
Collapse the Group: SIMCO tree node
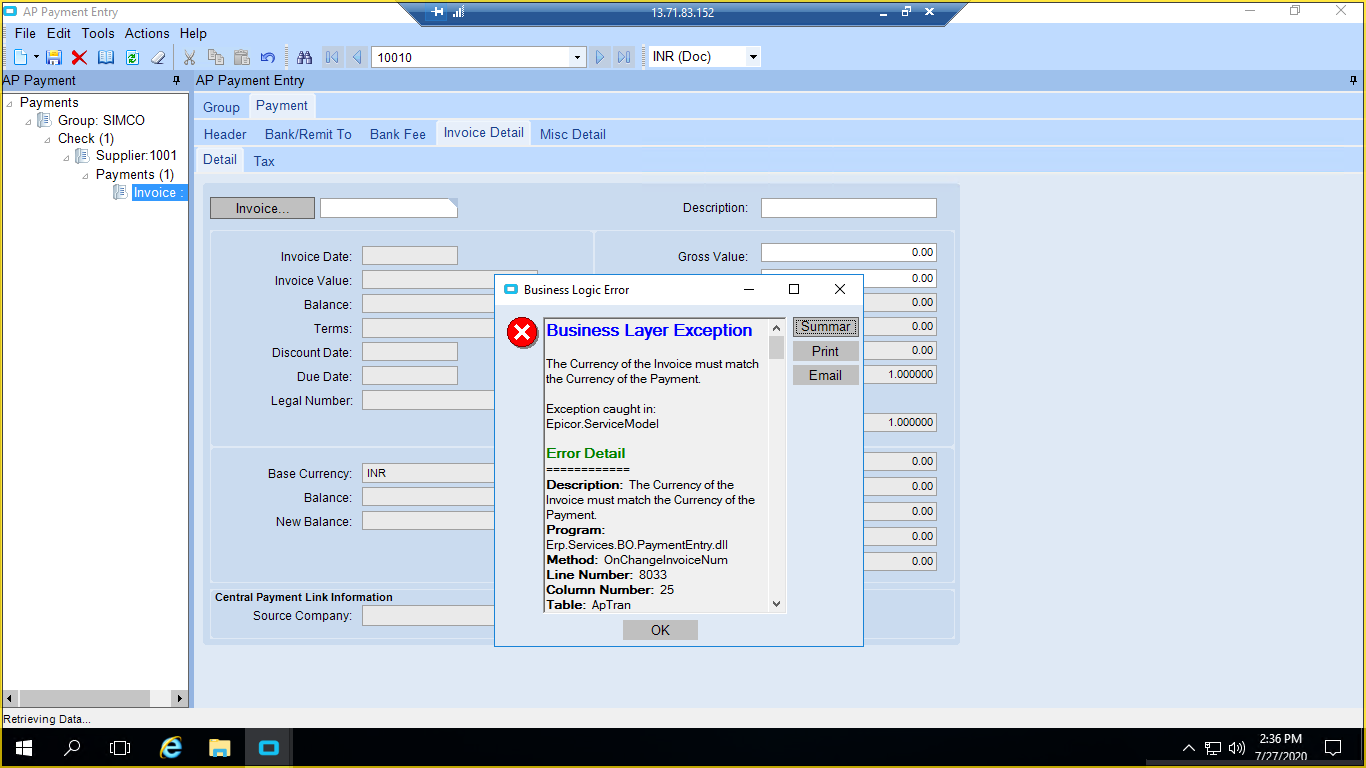(29, 121)
